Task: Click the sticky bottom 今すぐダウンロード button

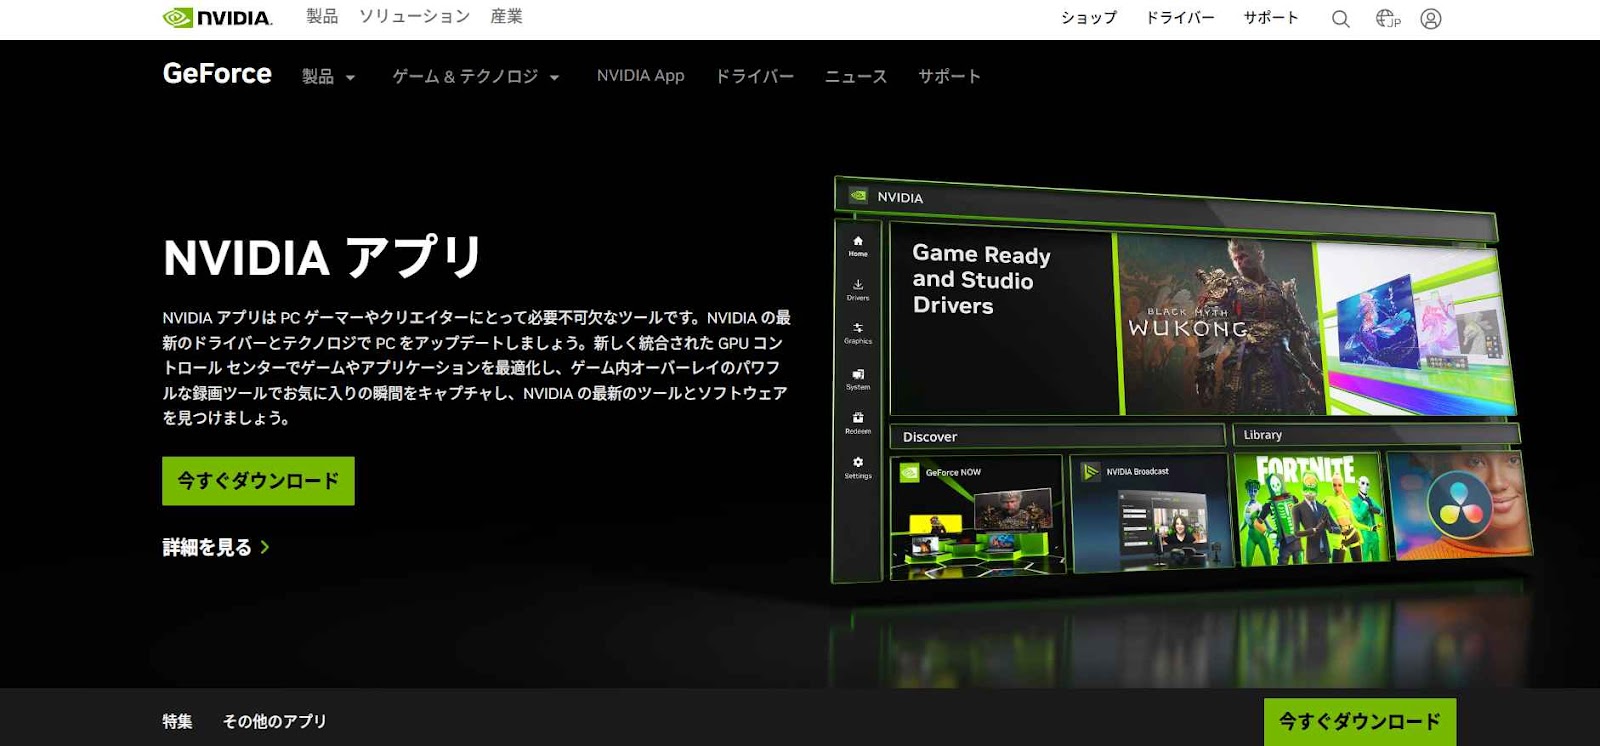Action: 1360,721
